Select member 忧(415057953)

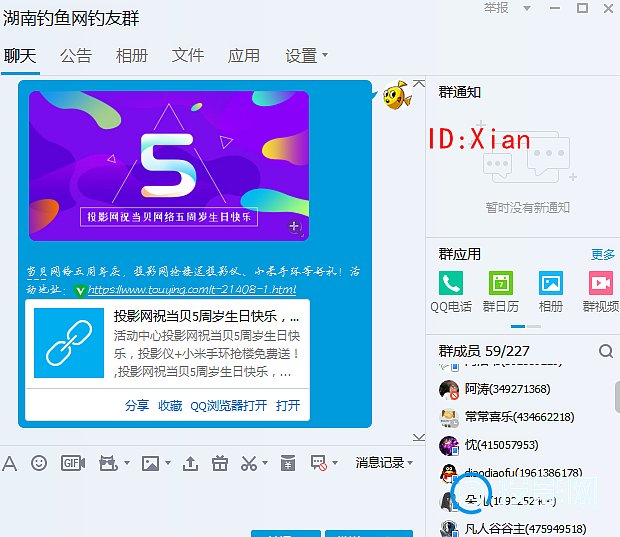pos(501,445)
